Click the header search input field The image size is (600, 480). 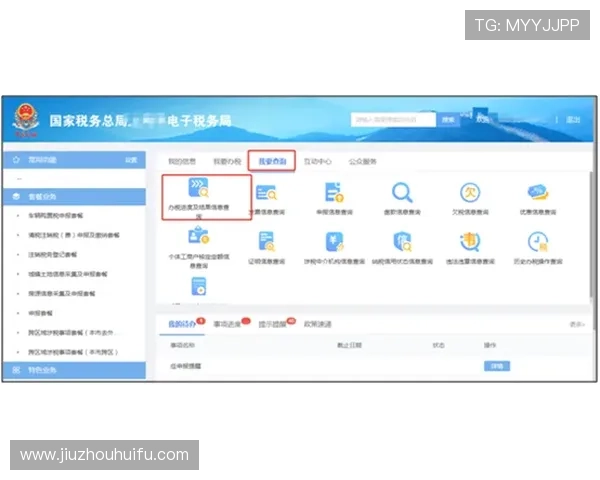[393, 119]
